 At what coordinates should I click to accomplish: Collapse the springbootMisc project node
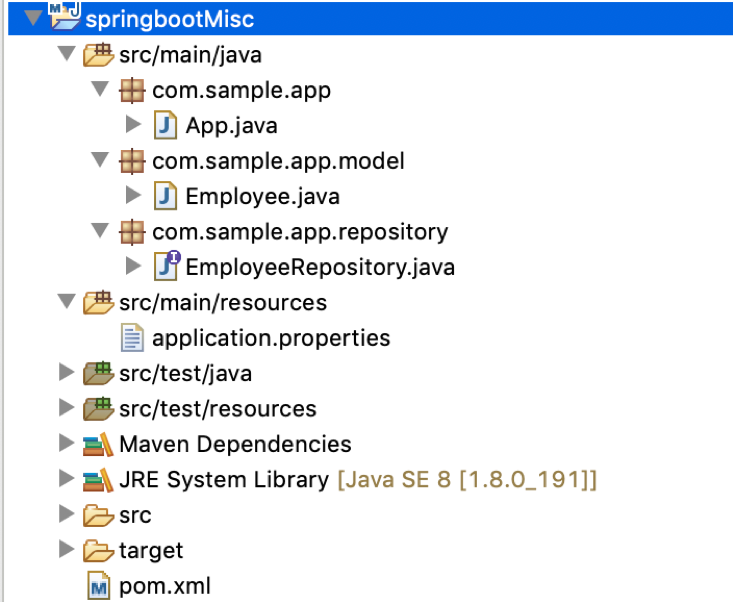[33, 17]
